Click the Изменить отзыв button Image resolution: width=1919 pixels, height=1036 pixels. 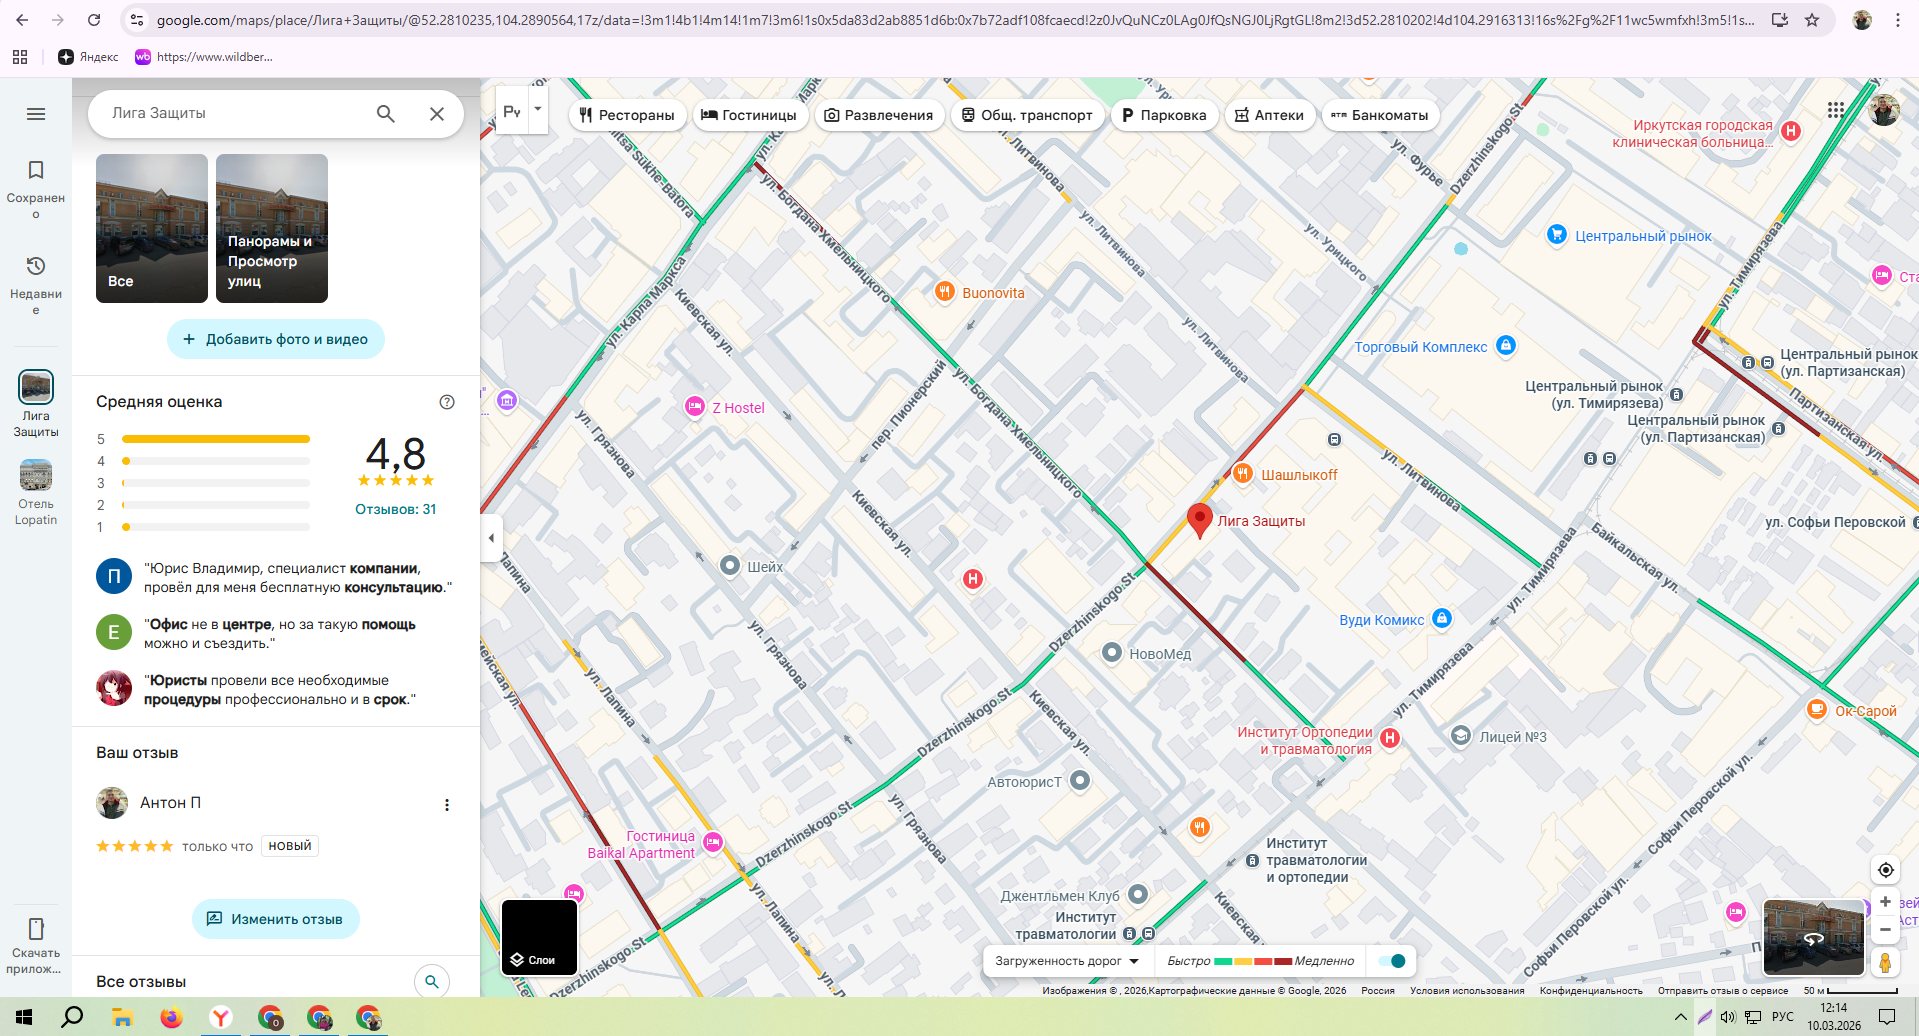click(x=276, y=919)
